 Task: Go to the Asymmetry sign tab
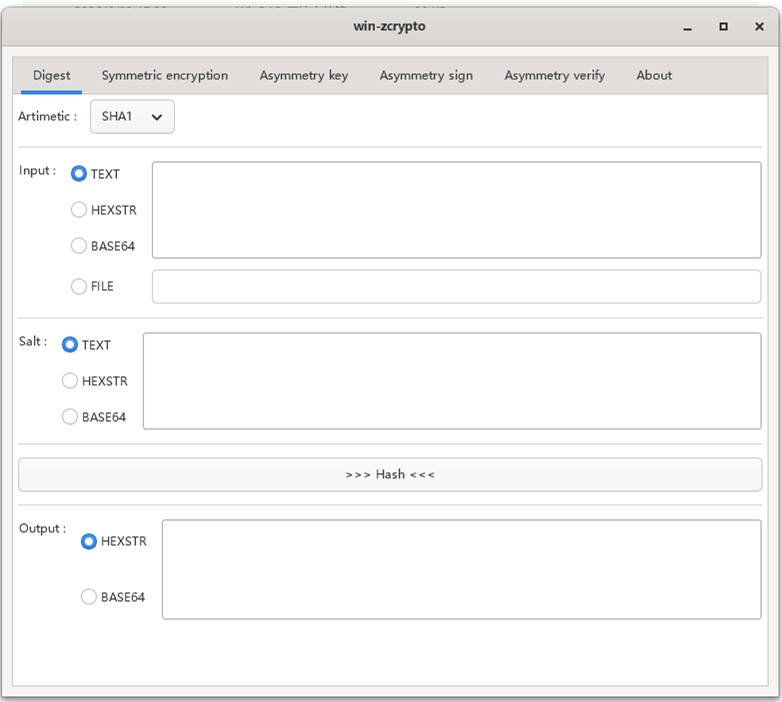click(x=426, y=75)
